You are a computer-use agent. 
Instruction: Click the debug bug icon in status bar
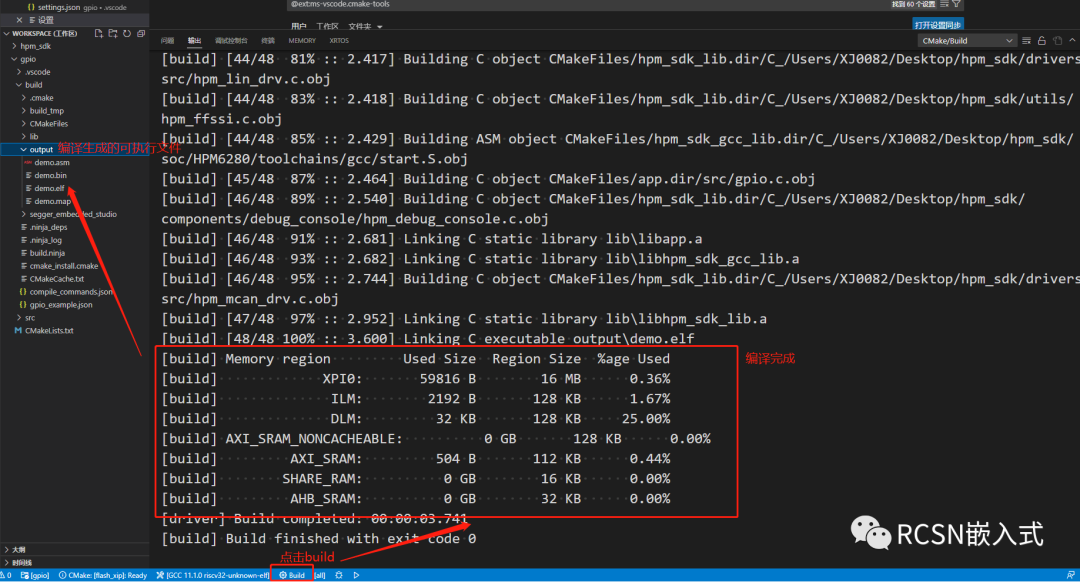click(339, 575)
